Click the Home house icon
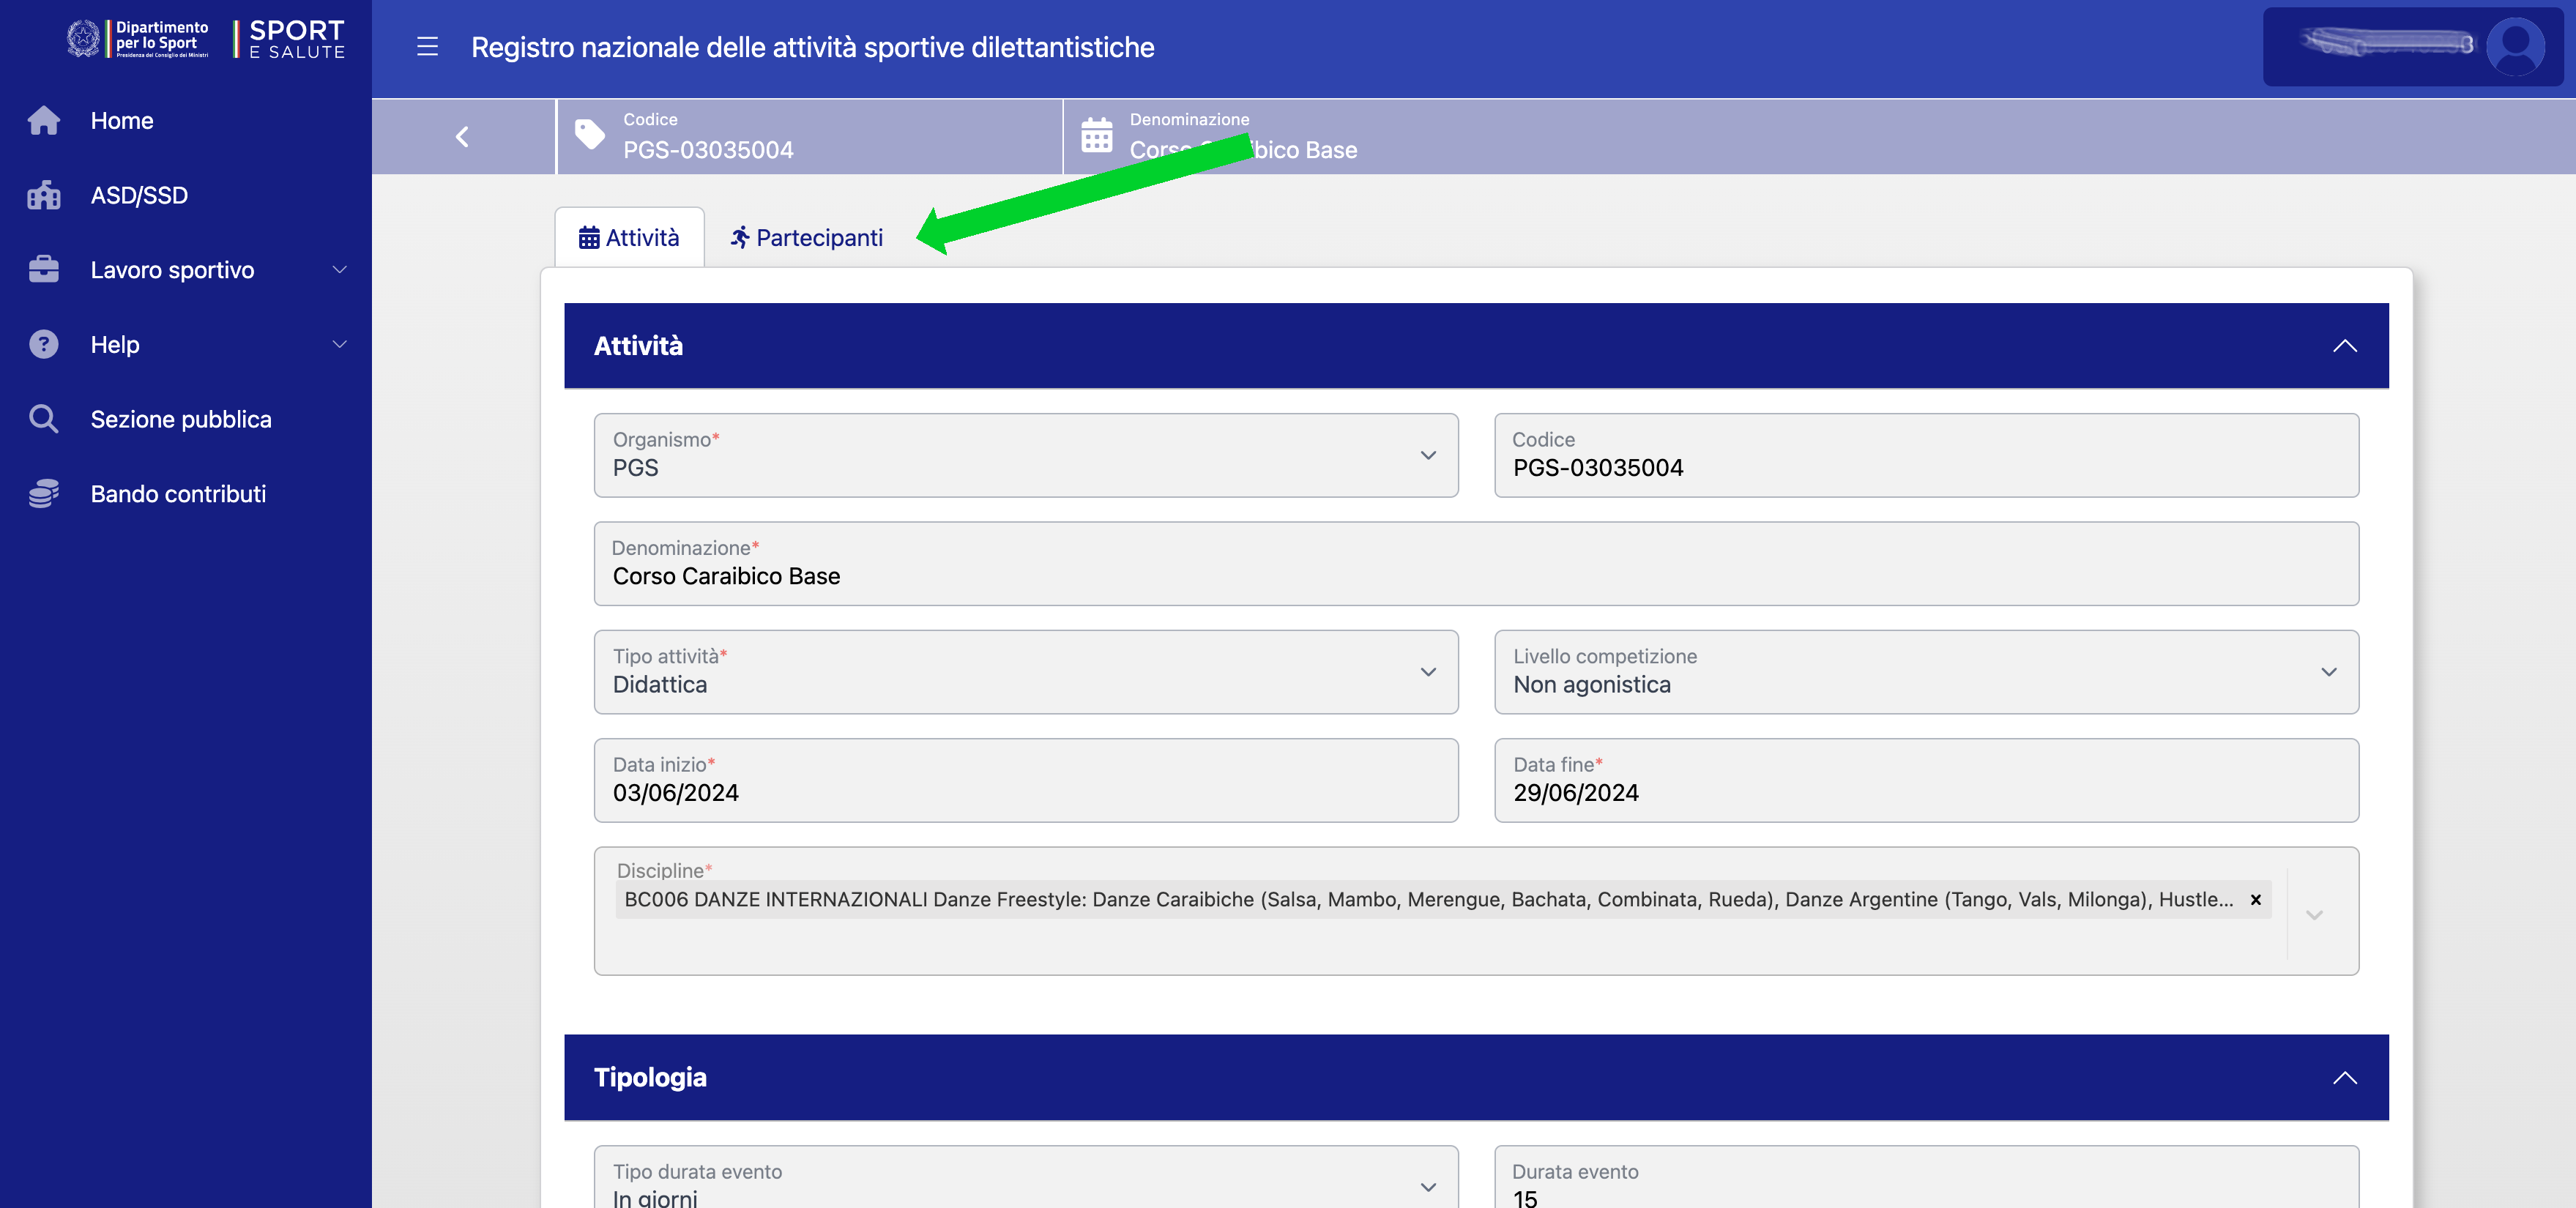 [x=43, y=120]
